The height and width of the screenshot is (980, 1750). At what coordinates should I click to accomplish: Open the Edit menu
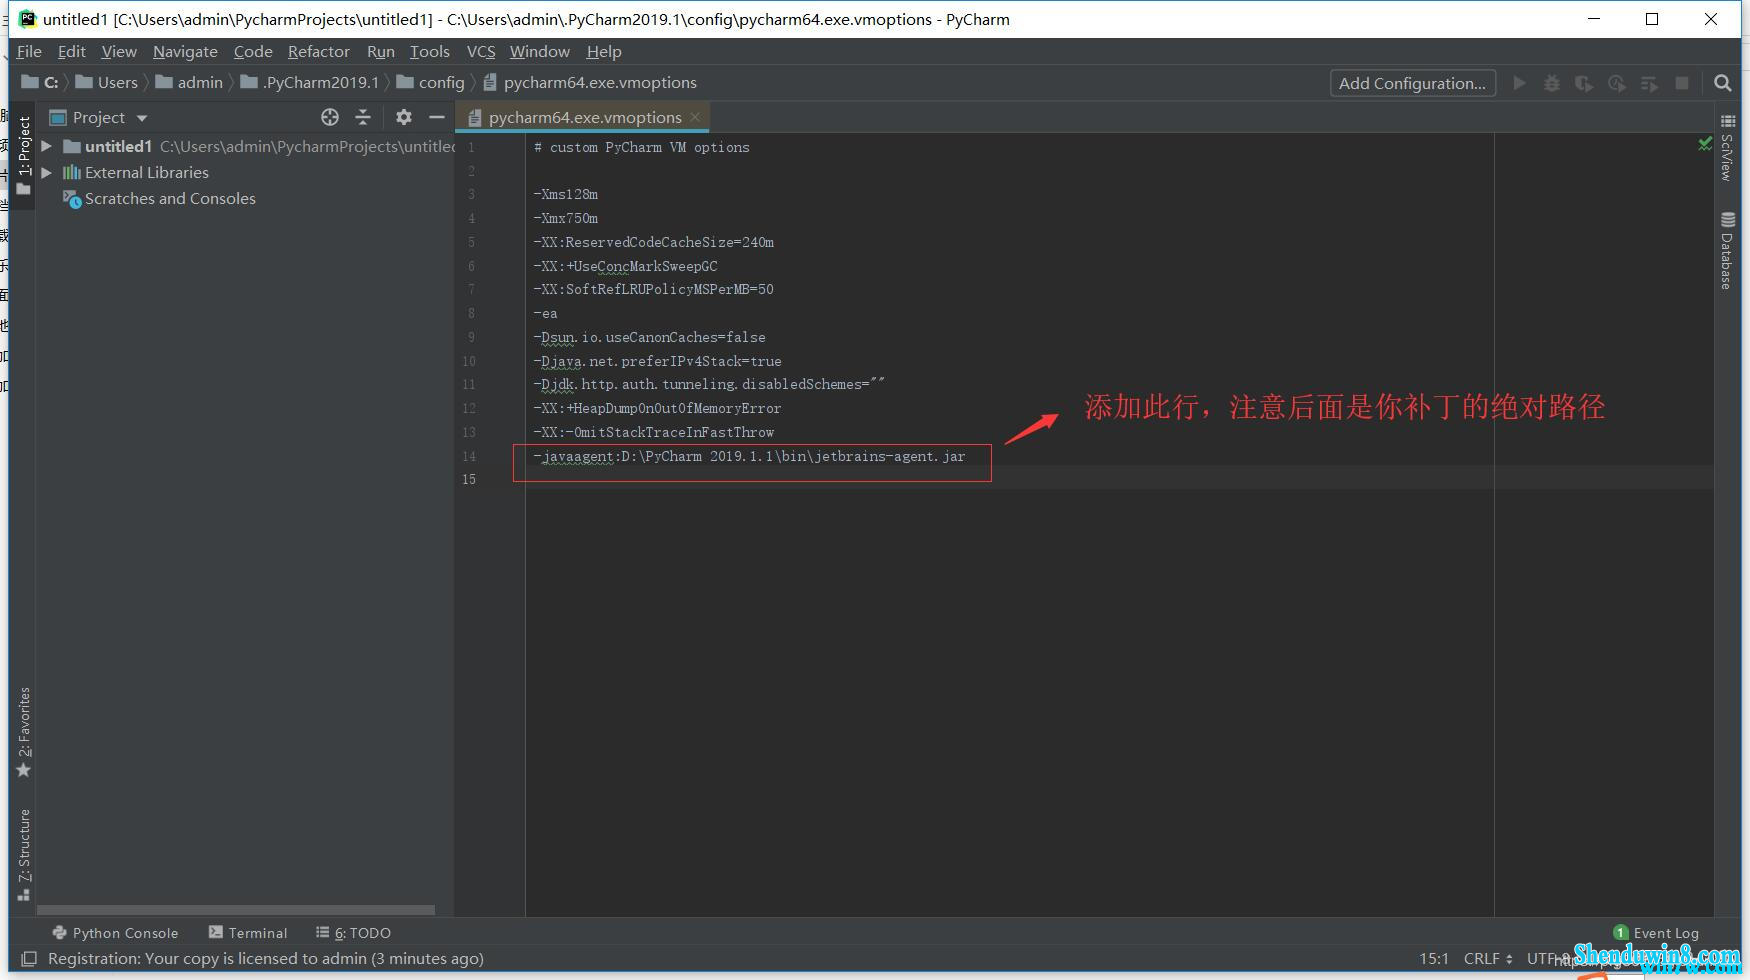point(72,51)
